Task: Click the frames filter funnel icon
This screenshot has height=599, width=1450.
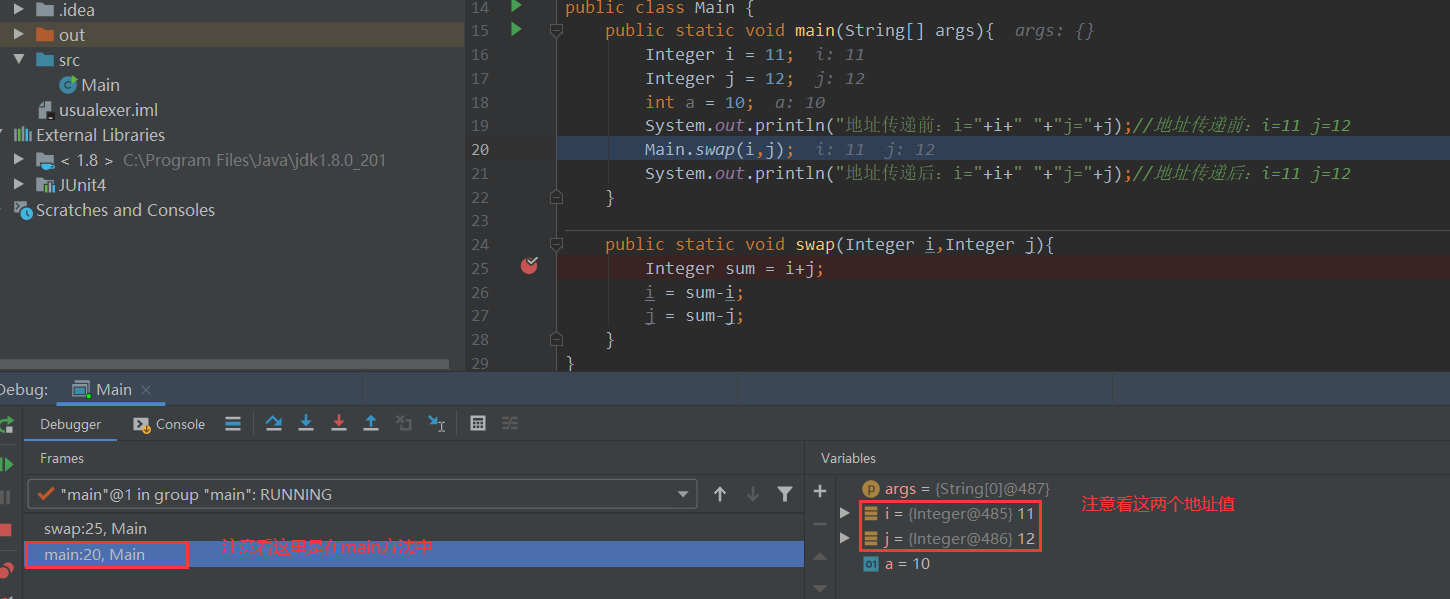Action: 785,494
